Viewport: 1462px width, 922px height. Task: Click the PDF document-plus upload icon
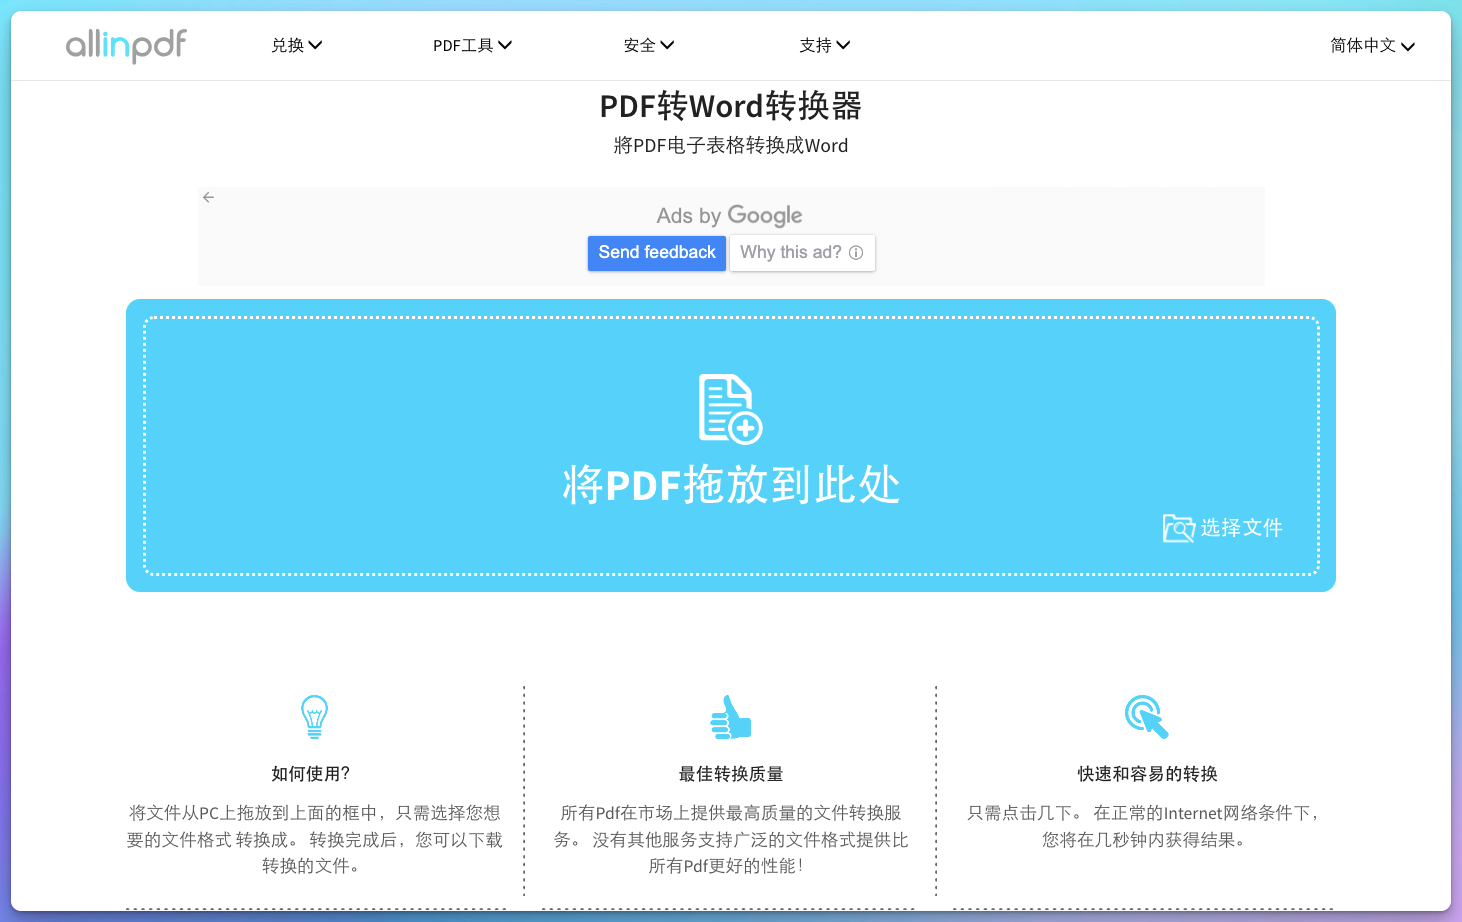[x=729, y=408]
